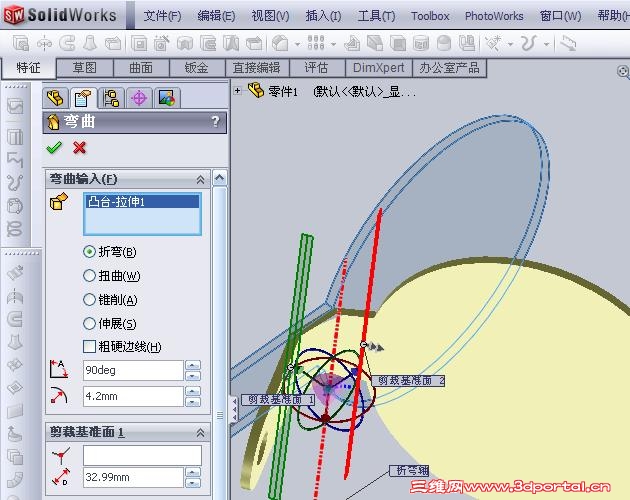The image size is (630, 500).
Task: Accept the Flex feature with green checkmark
Action: (54, 148)
